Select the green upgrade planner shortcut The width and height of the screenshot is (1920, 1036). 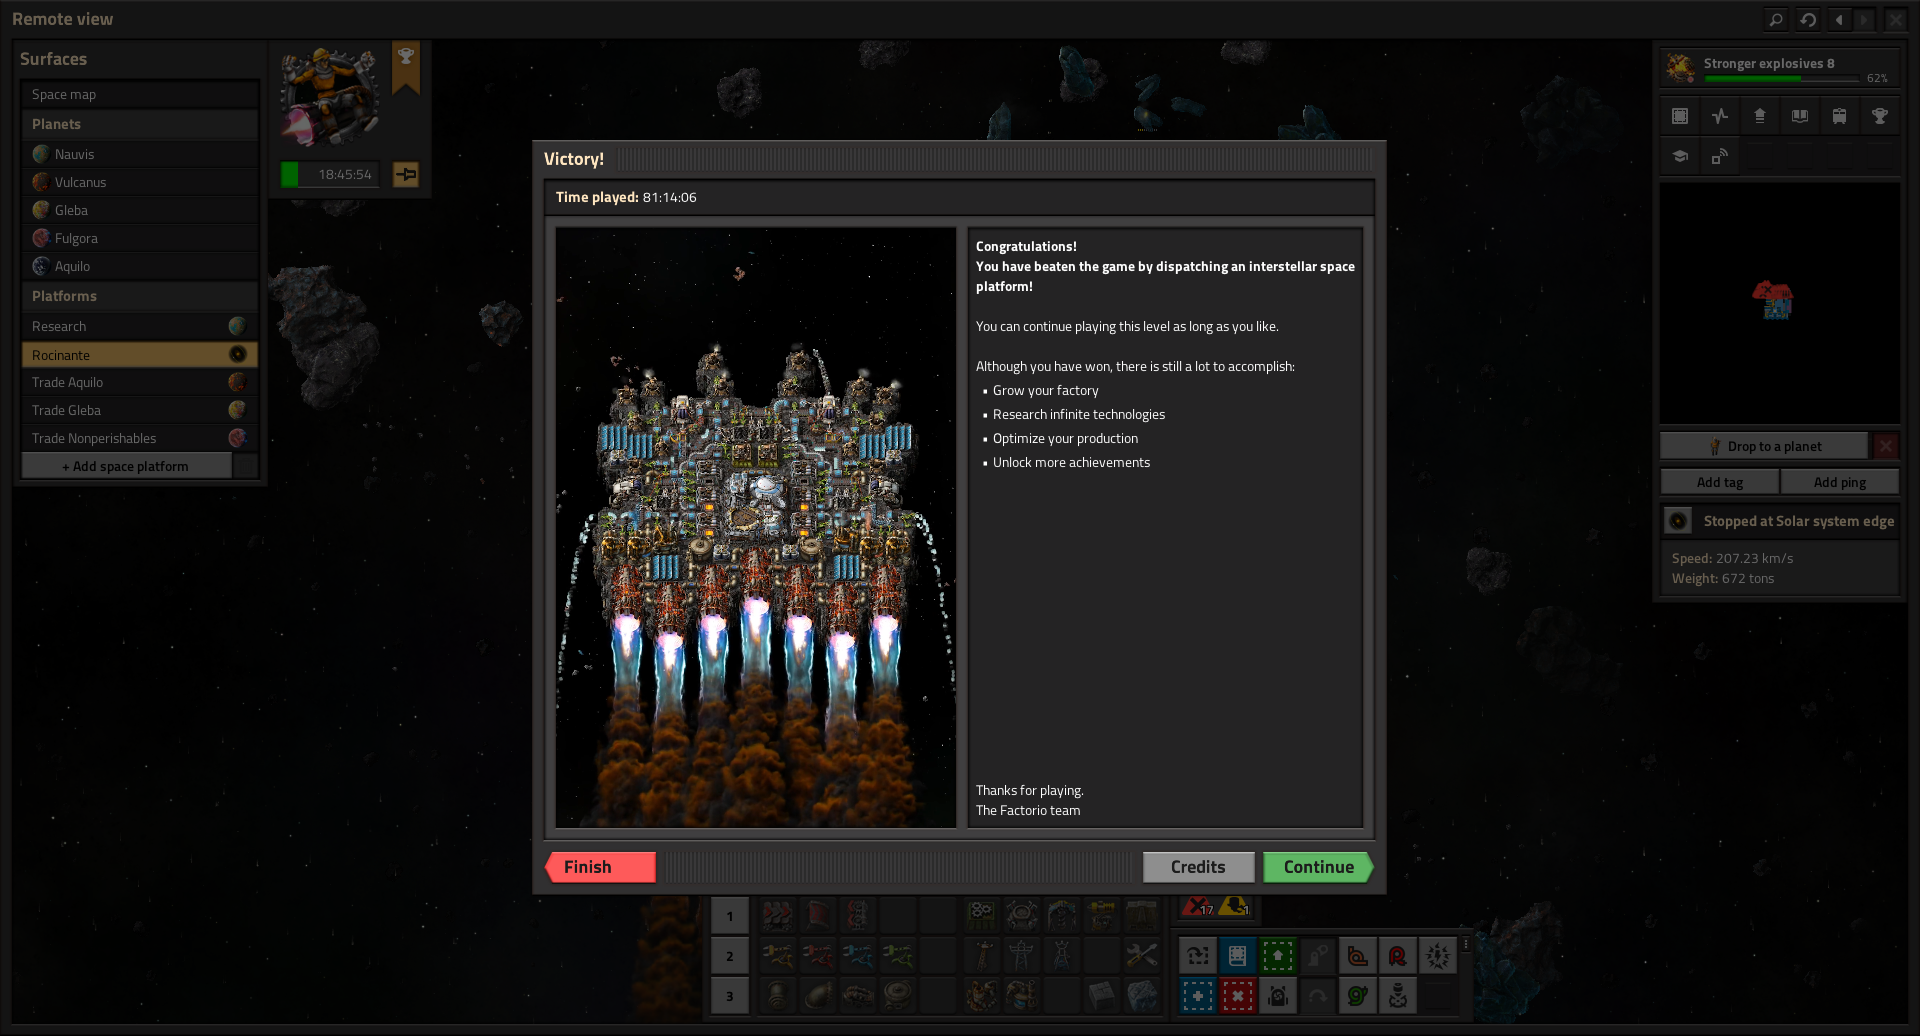click(x=1277, y=955)
